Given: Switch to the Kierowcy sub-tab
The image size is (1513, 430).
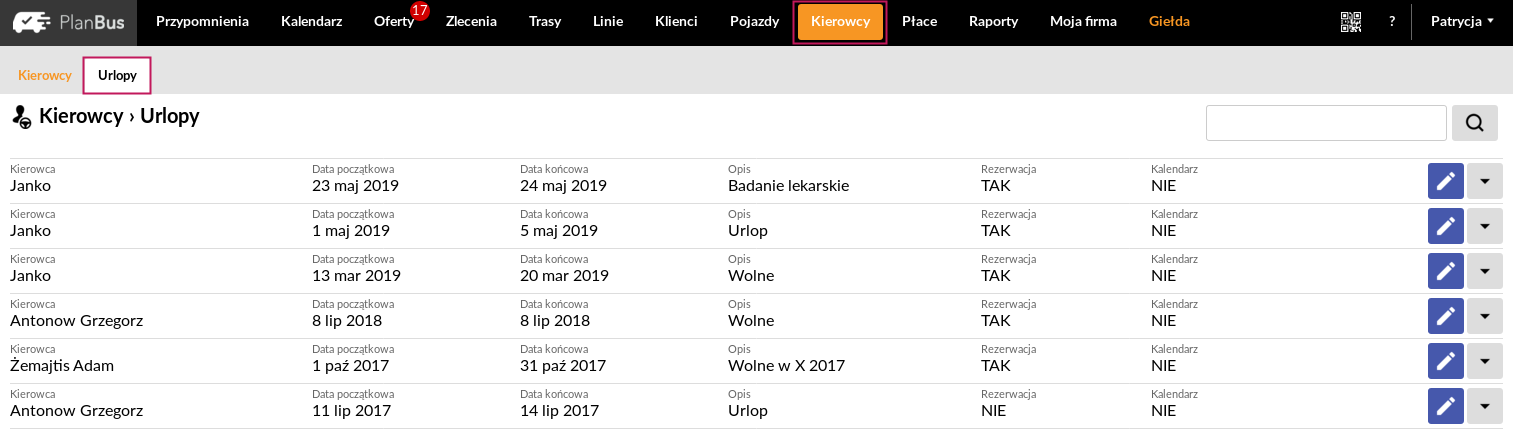Looking at the screenshot, I should (x=45, y=75).
